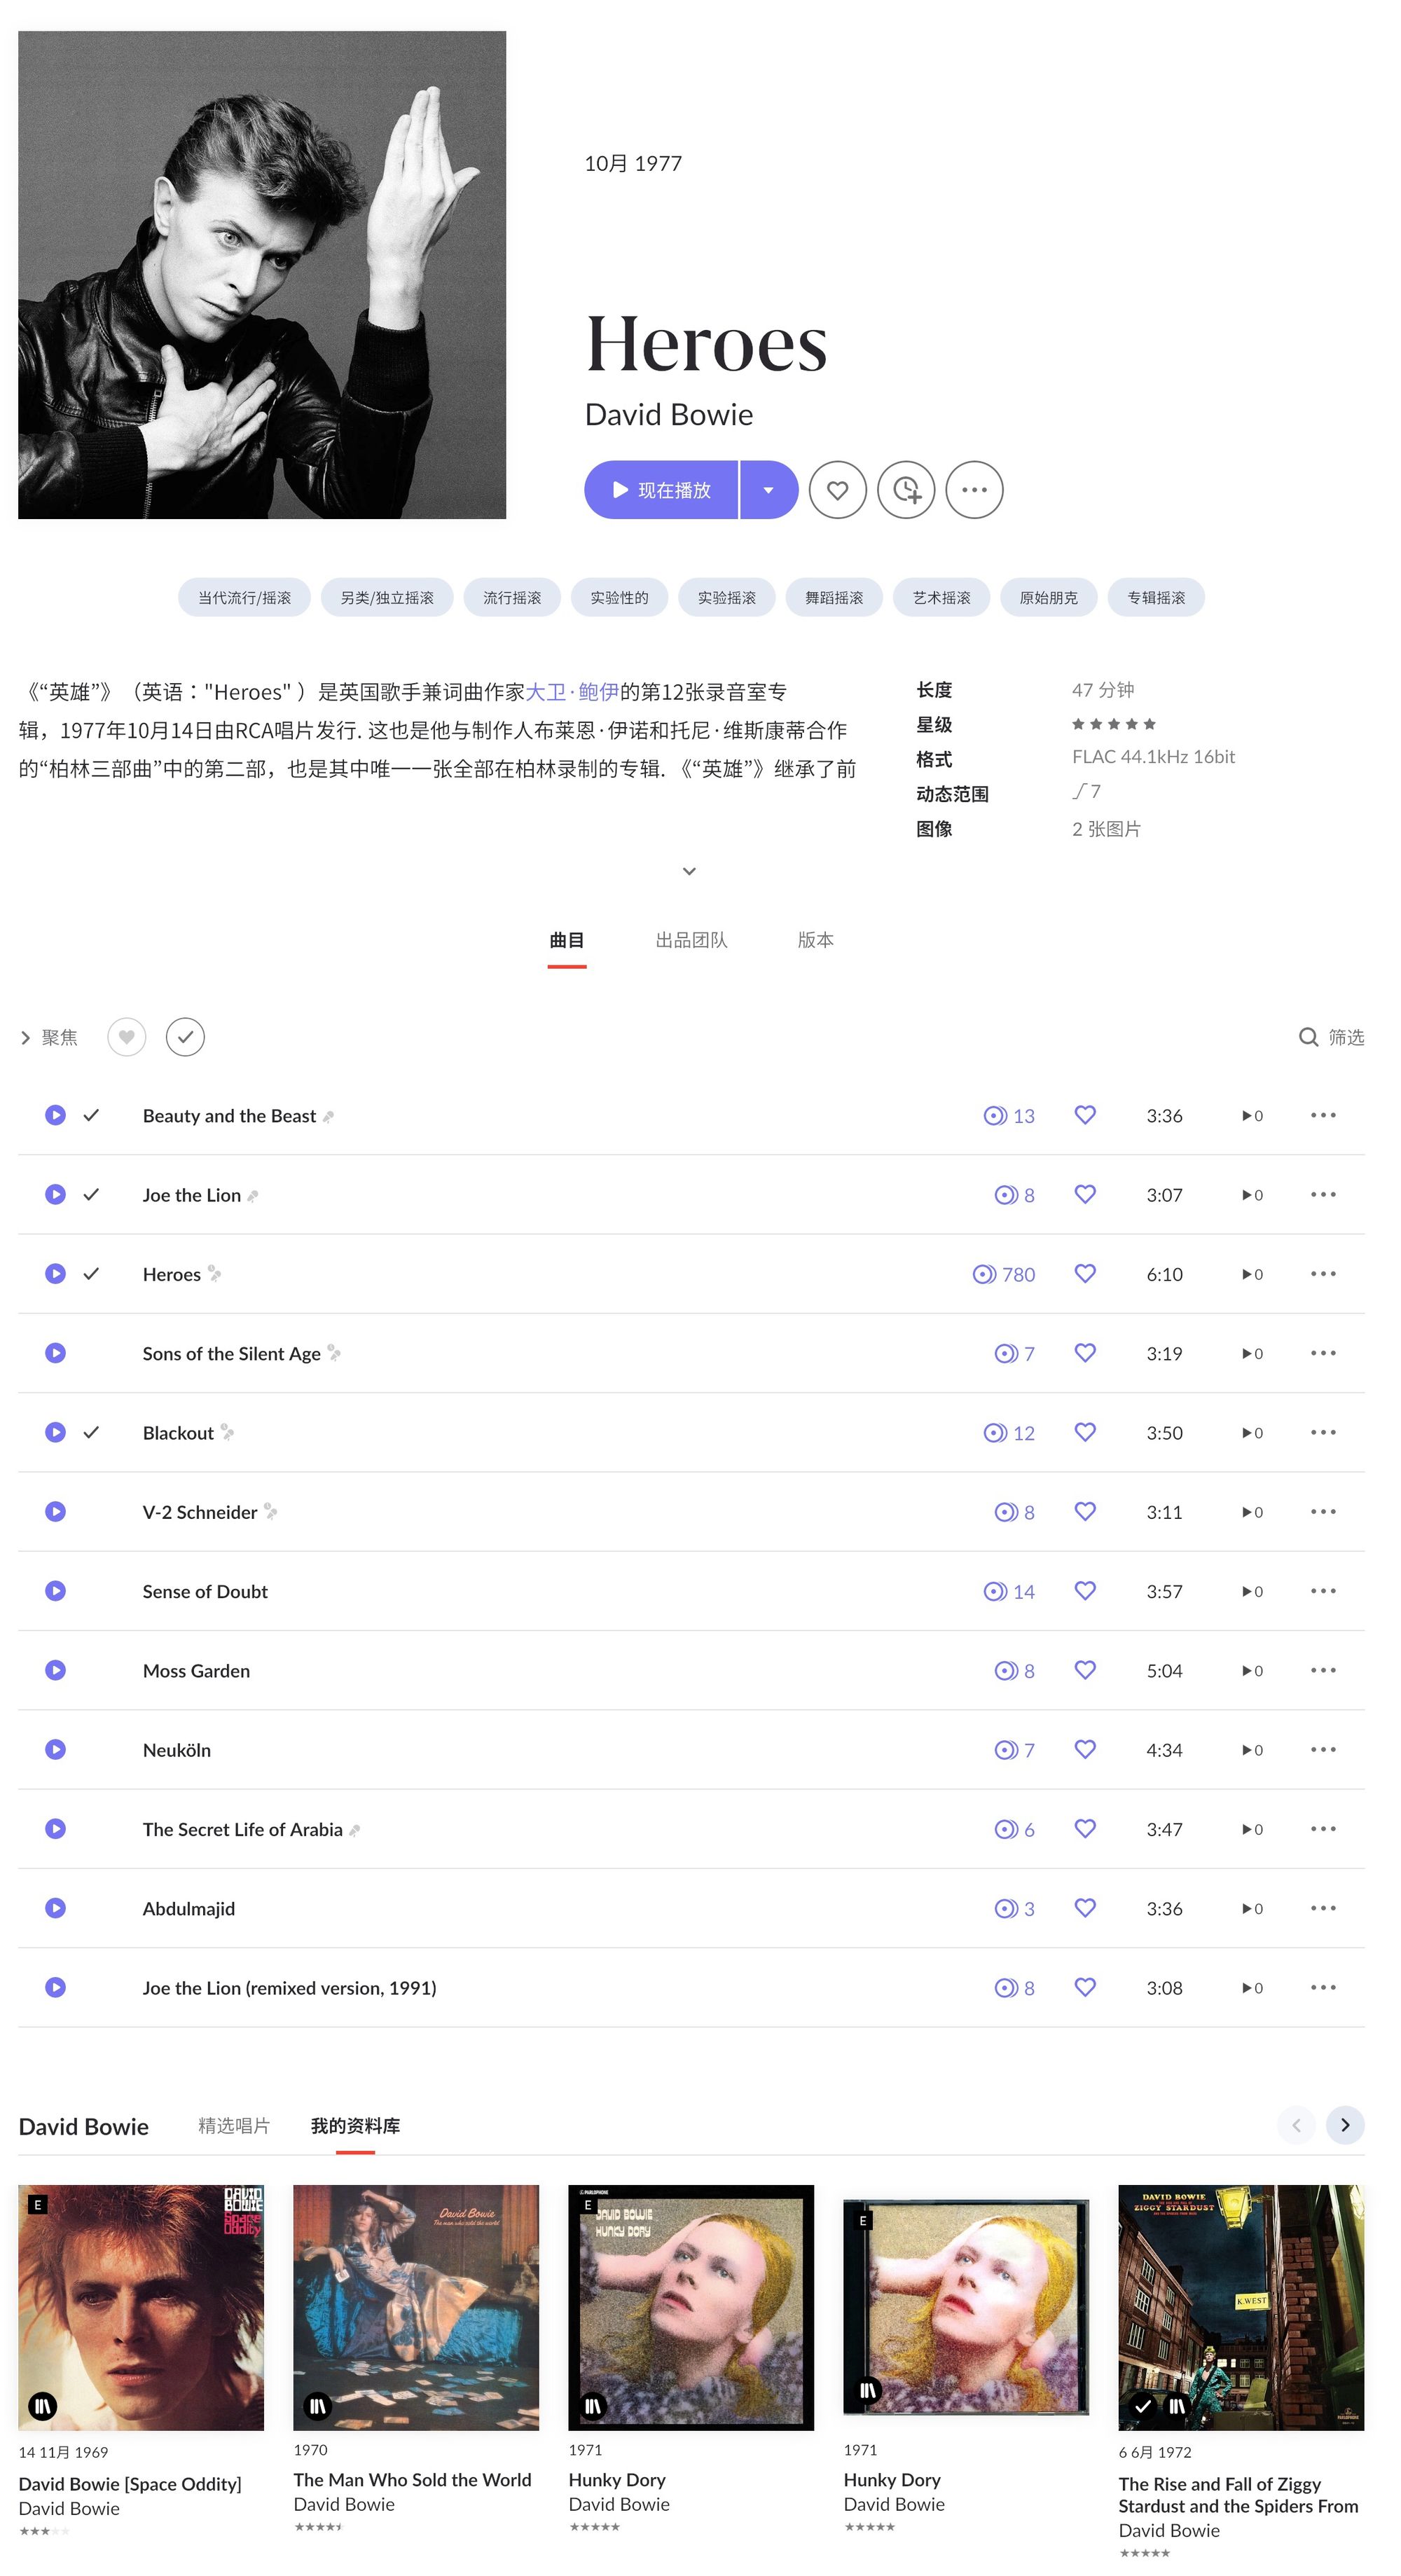Open more options for The Secret Life of Arabia
Screen dimensions: 1401x2576
[1322, 1828]
